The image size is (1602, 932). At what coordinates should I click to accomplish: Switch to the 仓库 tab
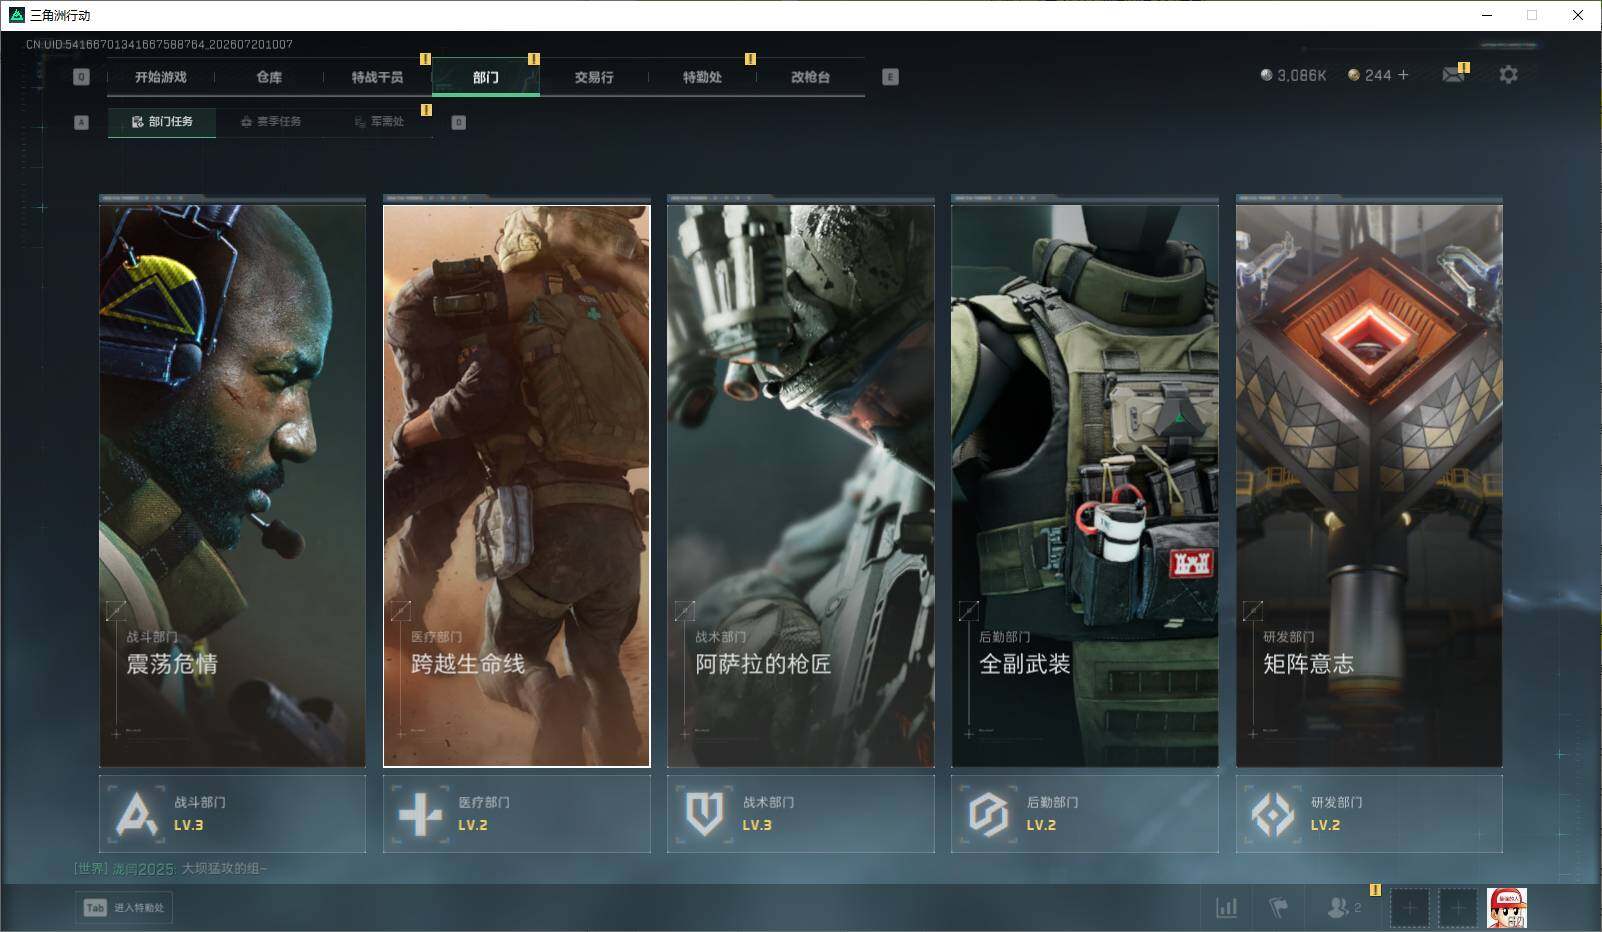point(269,77)
